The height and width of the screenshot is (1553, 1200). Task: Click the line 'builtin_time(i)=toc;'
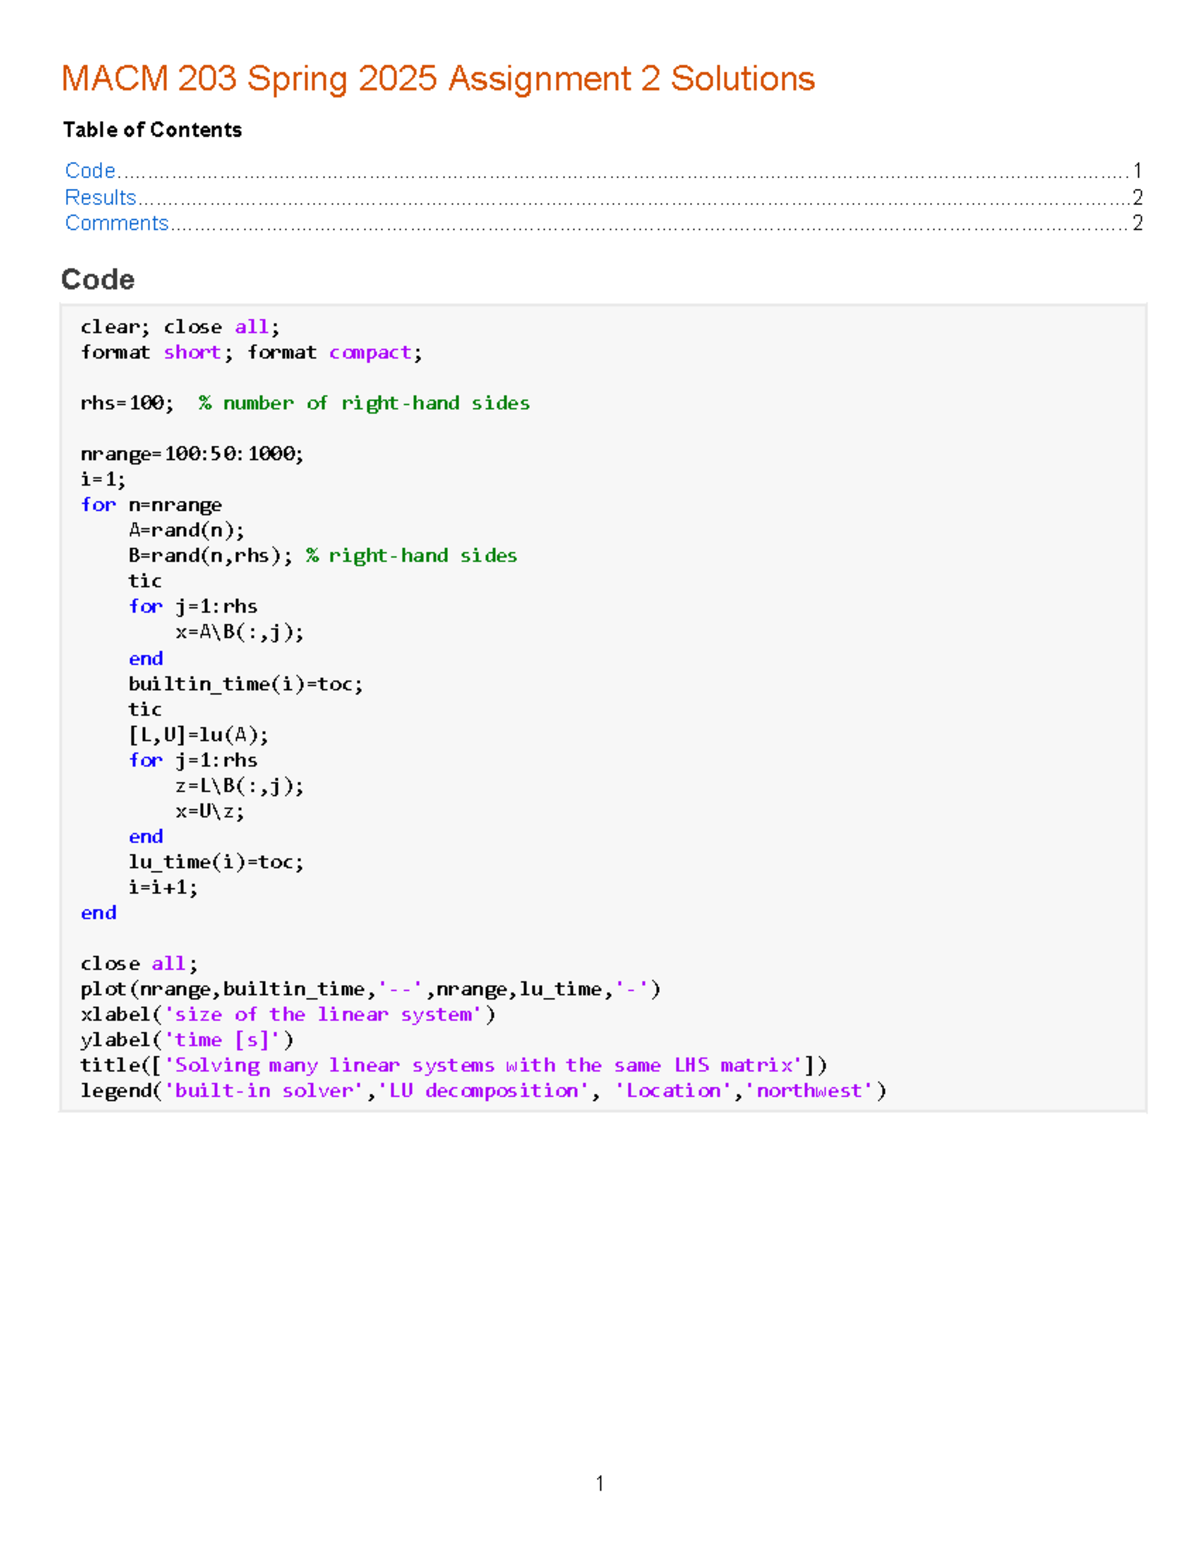(246, 684)
